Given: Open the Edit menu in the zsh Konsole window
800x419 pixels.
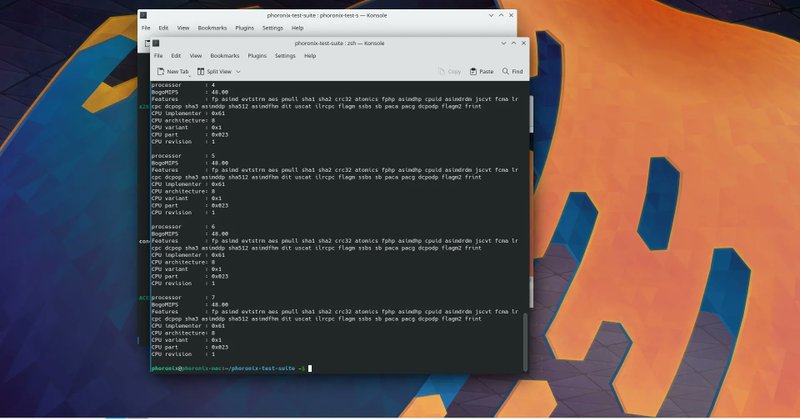Looking at the screenshot, I should [176, 56].
